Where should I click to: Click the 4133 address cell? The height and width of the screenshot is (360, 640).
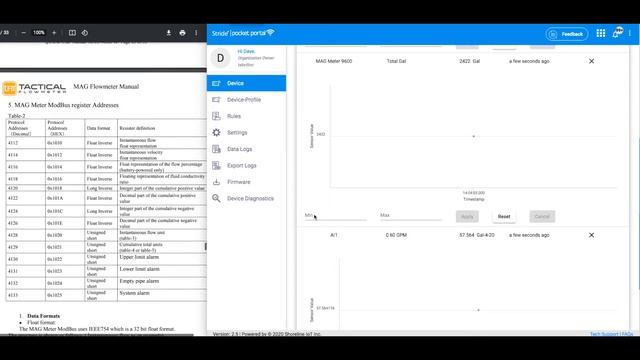(25, 295)
